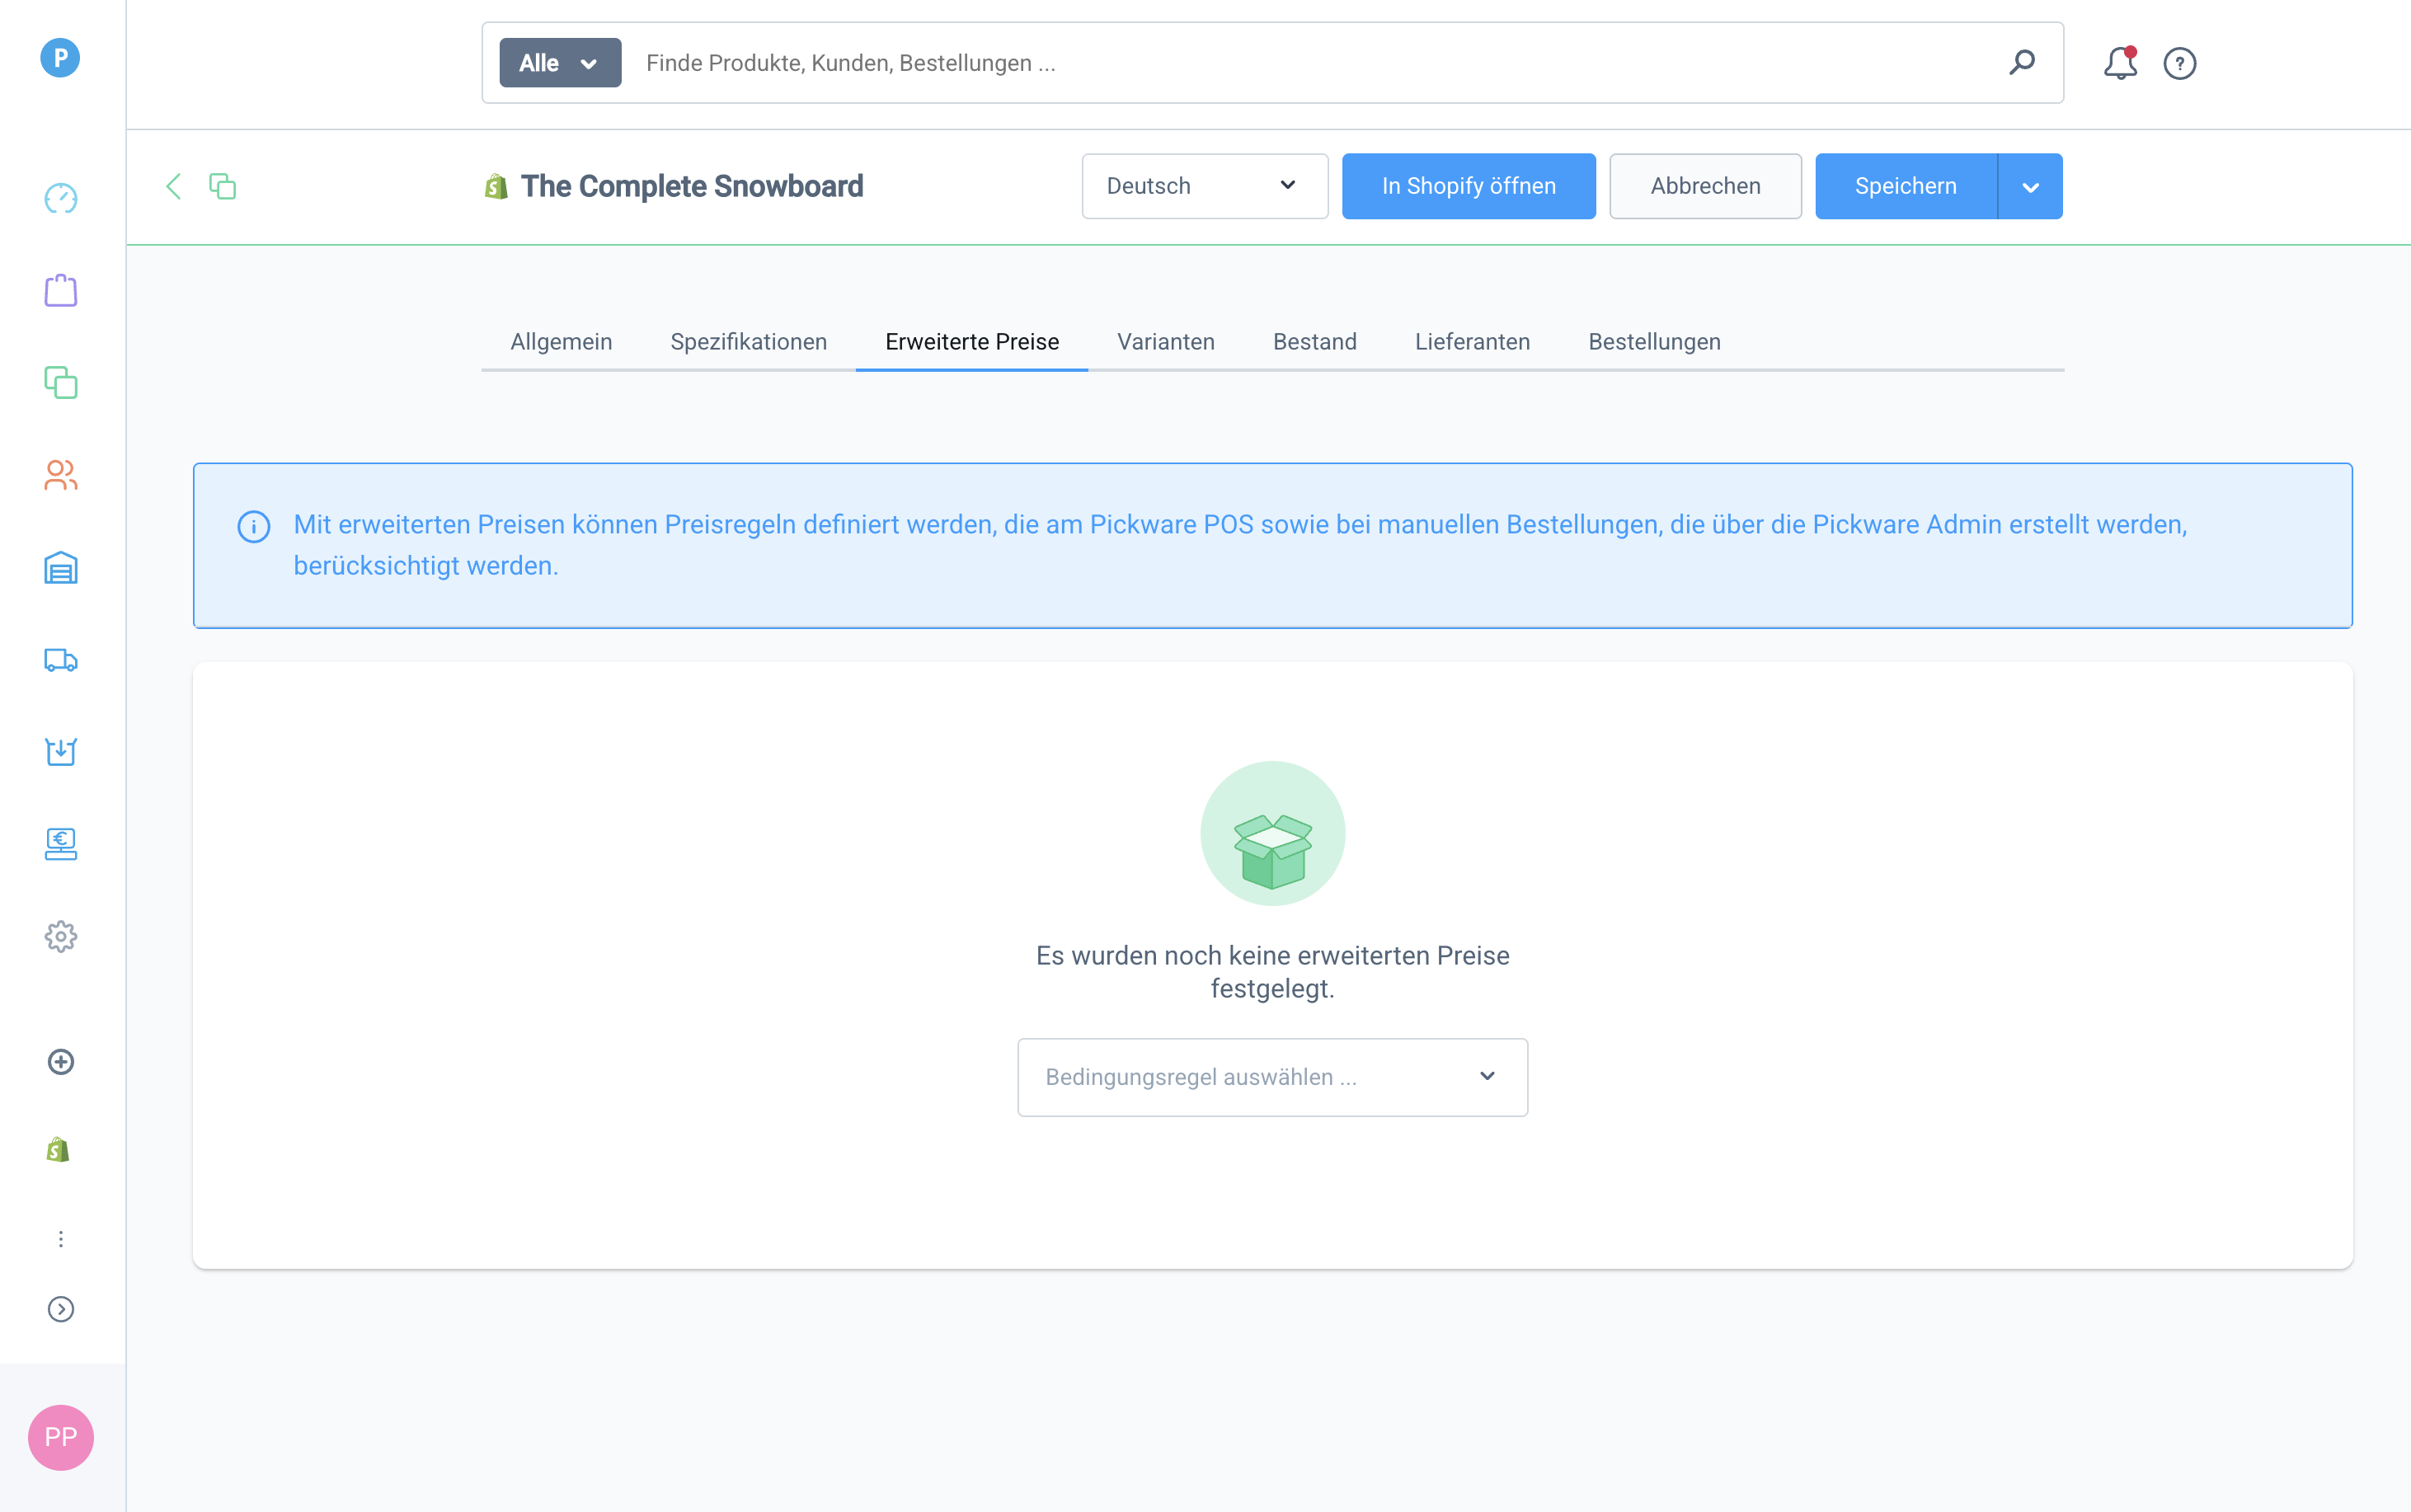Viewport: 2411px width, 1512px height.
Task: Switch to the Bestand tab
Action: [1314, 342]
